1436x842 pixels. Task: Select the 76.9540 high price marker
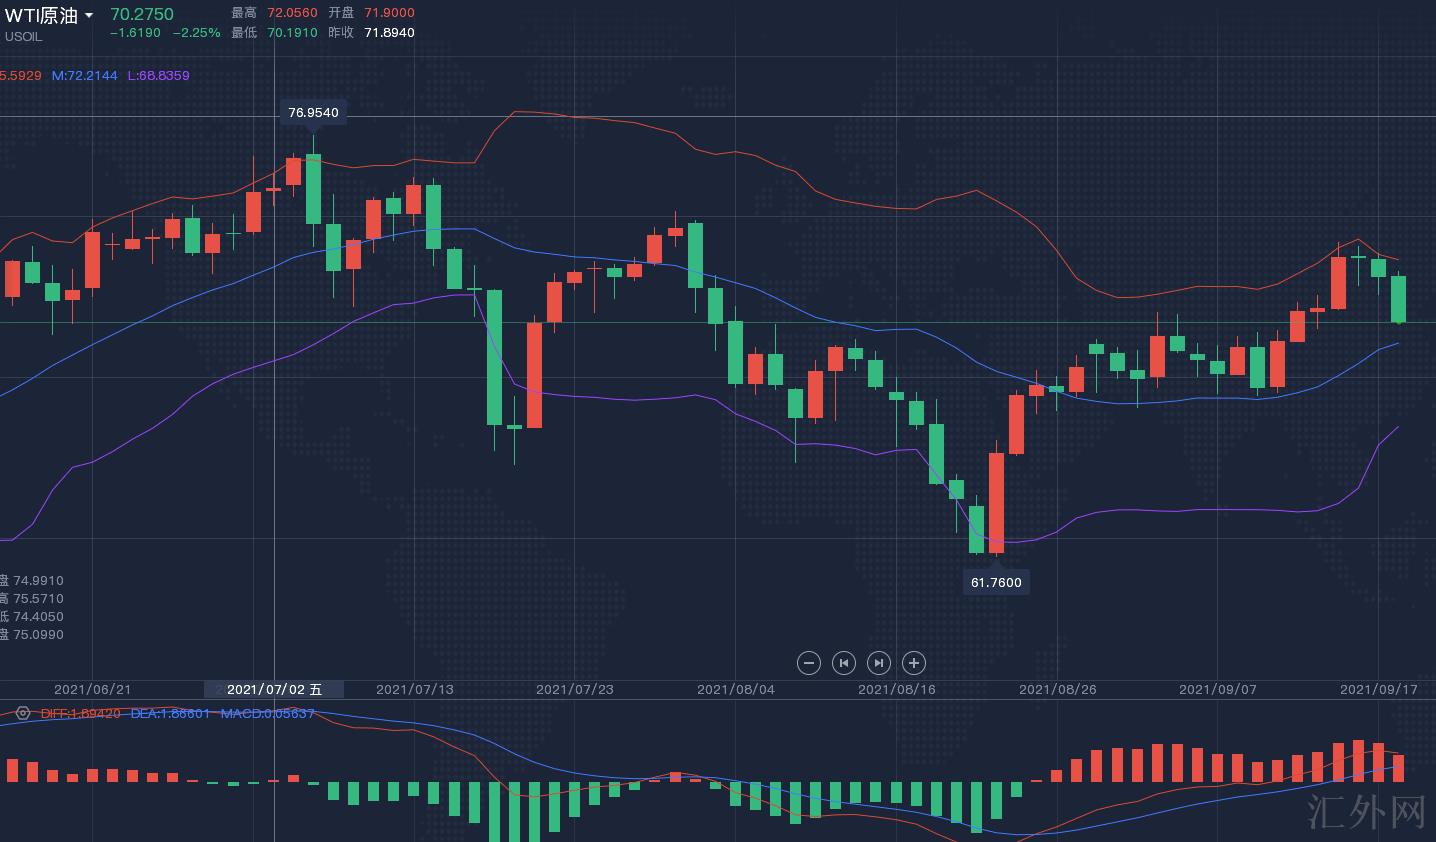point(313,113)
